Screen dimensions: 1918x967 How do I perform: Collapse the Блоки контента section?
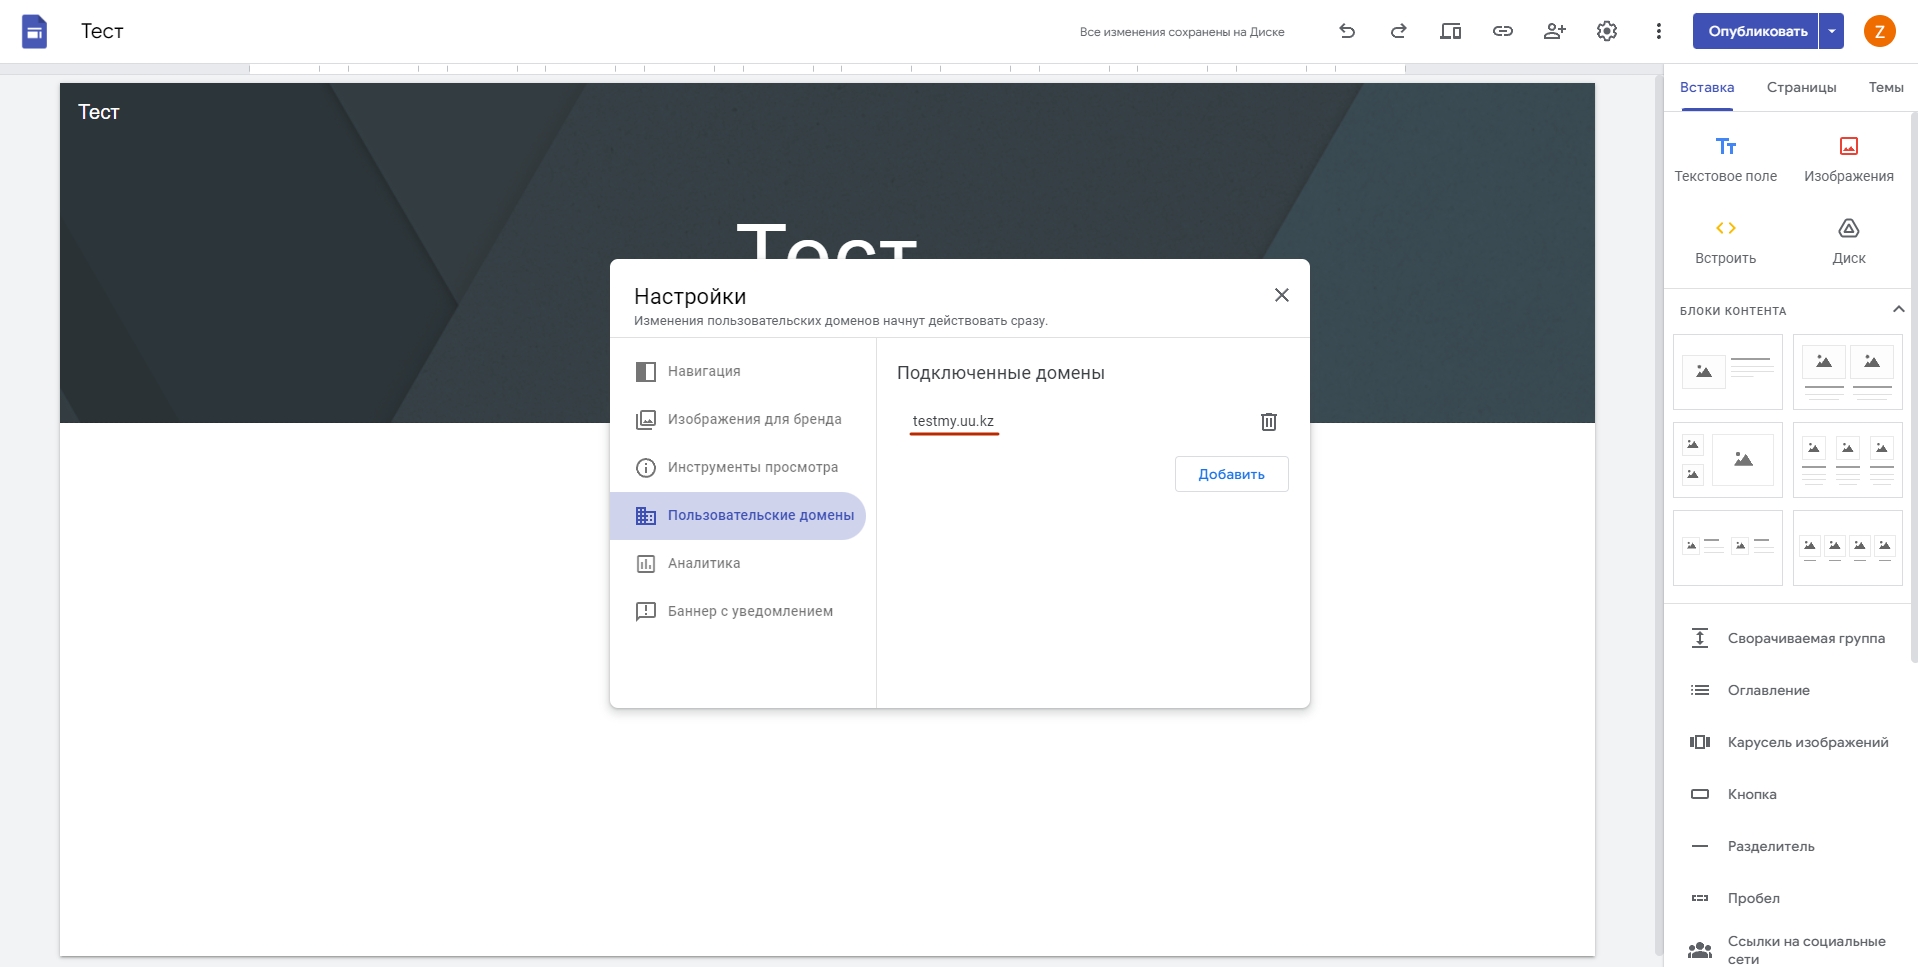coord(1898,309)
